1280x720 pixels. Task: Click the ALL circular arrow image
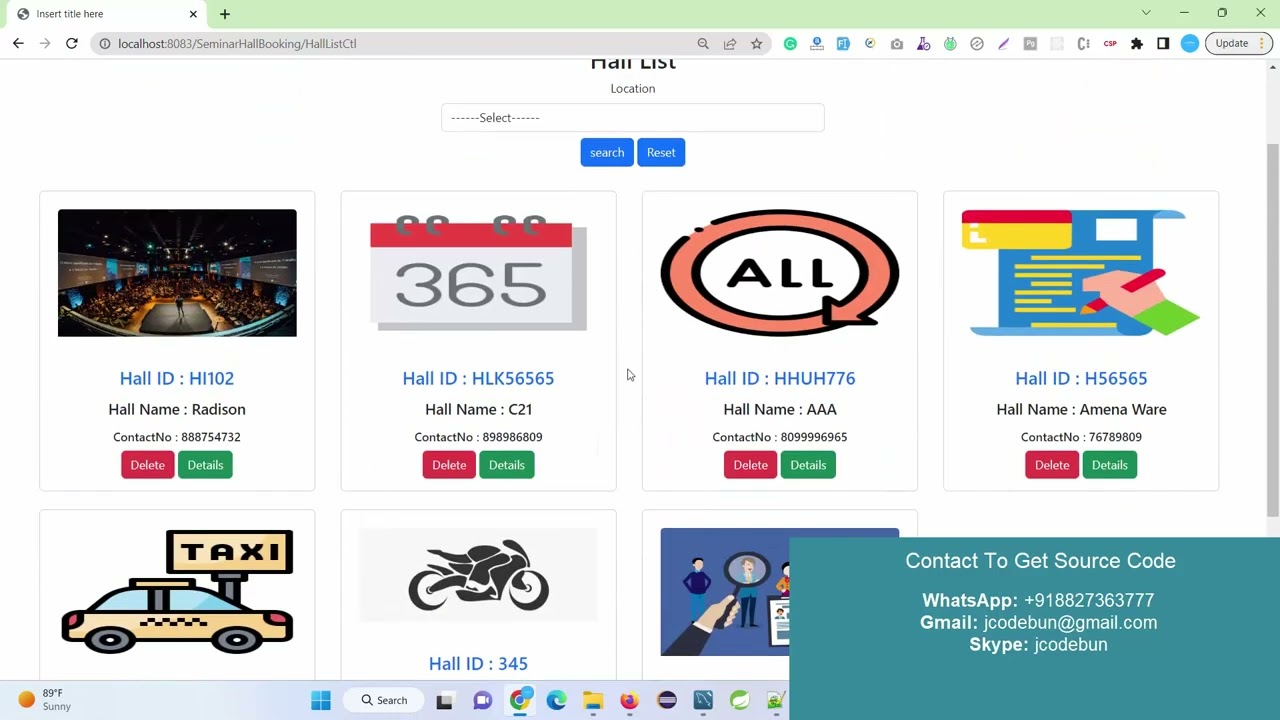(780, 273)
